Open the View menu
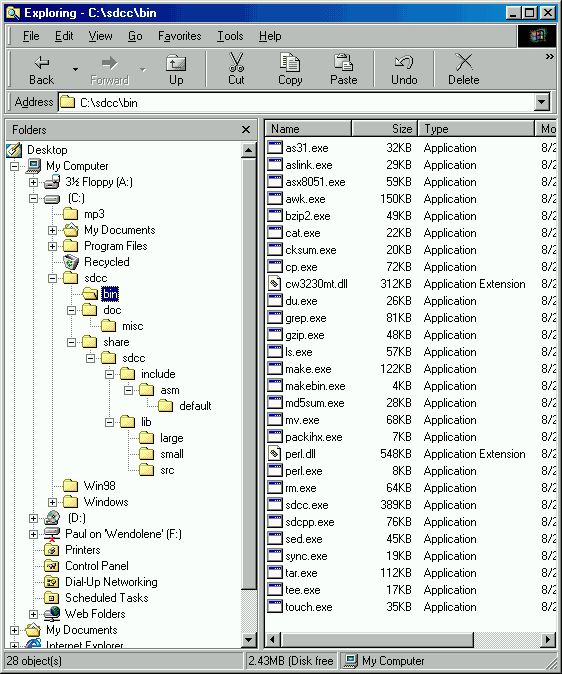Viewport: 562px width, 674px height. (x=100, y=36)
